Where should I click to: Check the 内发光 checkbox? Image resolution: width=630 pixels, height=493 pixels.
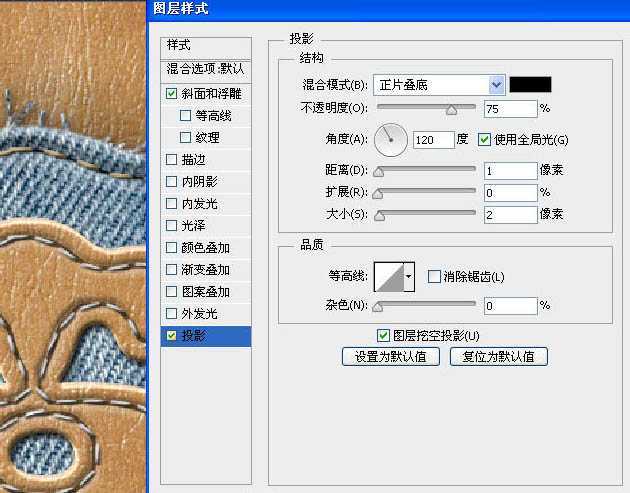[x=171, y=204]
